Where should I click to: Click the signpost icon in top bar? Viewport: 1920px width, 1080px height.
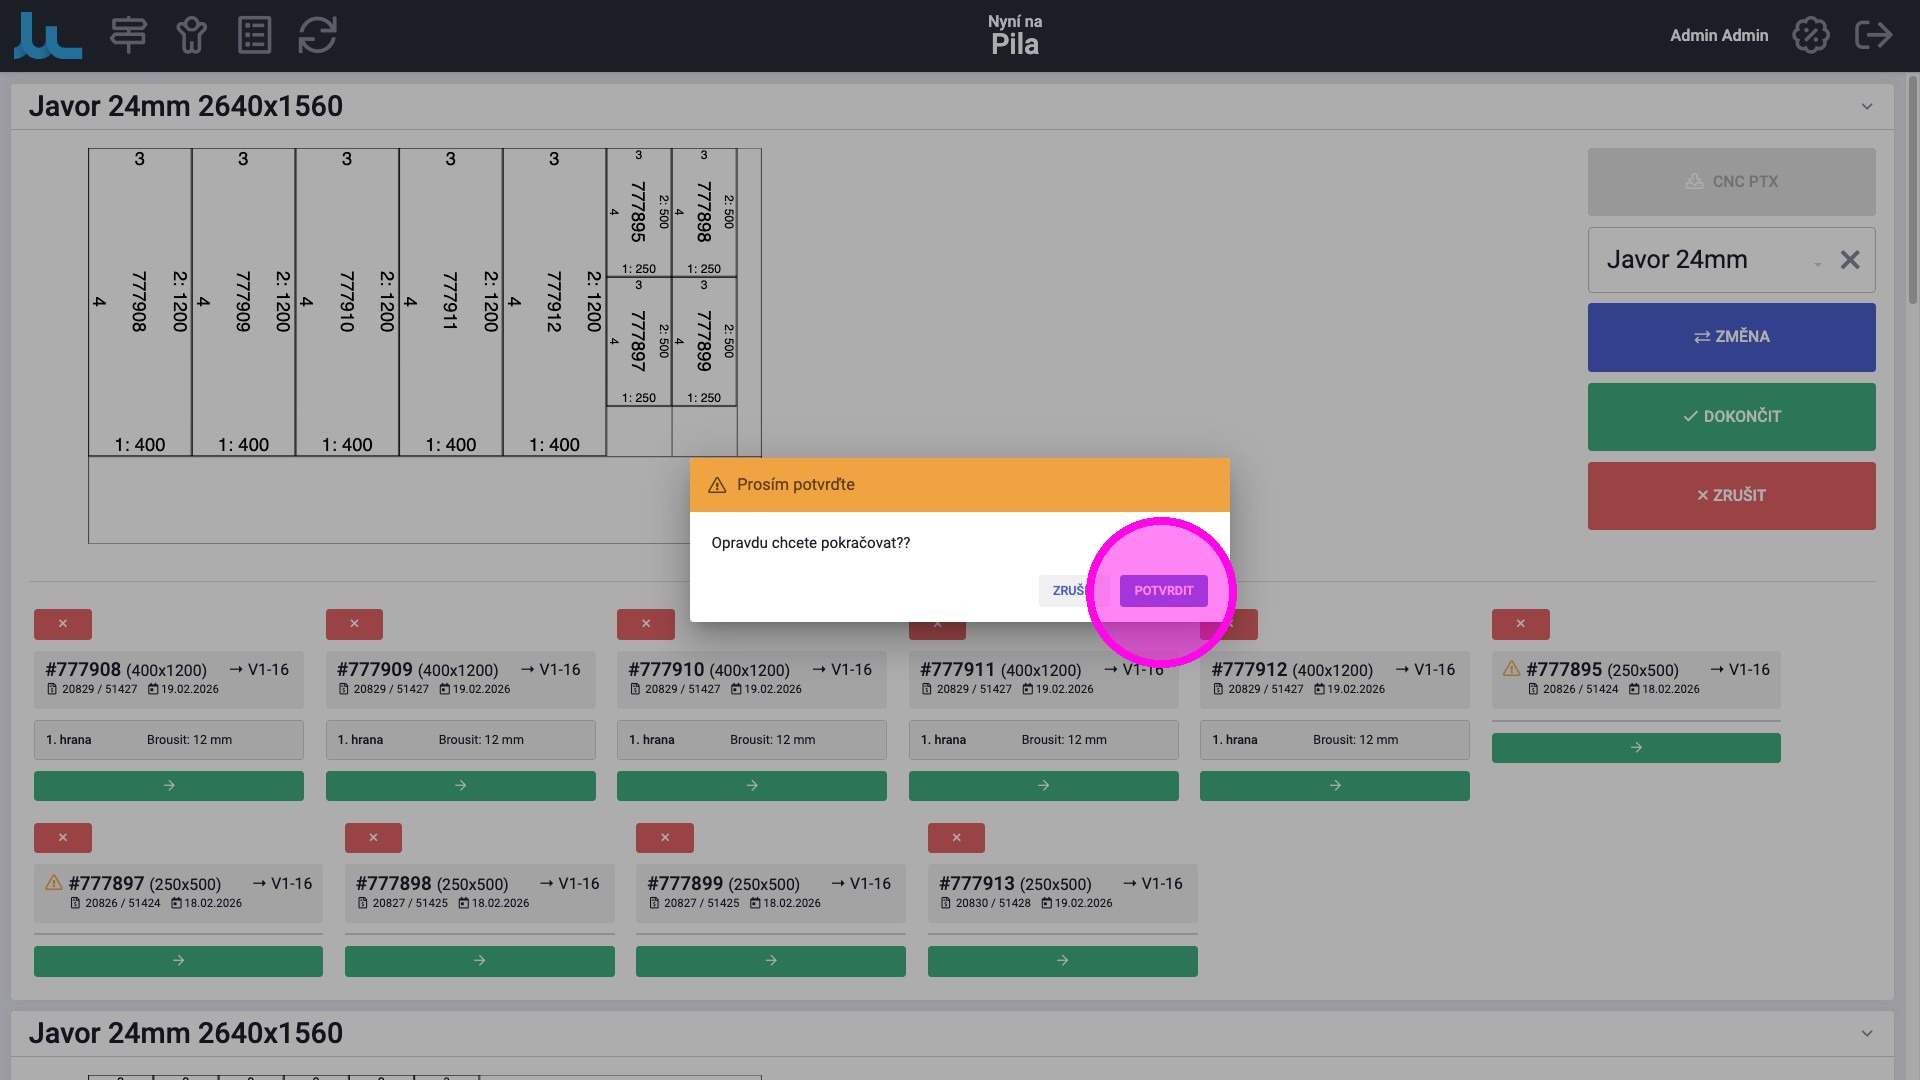pyautogui.click(x=128, y=35)
